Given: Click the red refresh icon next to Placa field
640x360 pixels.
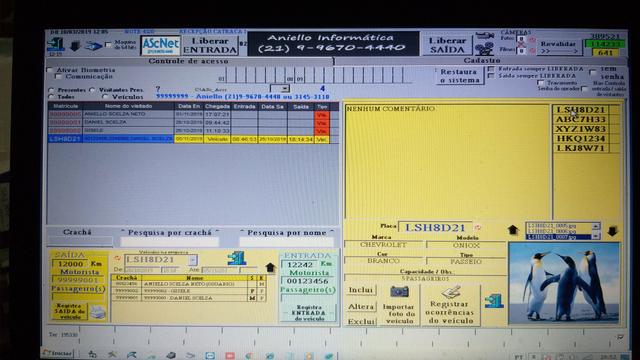Looking at the screenshot, I should (x=478, y=227).
